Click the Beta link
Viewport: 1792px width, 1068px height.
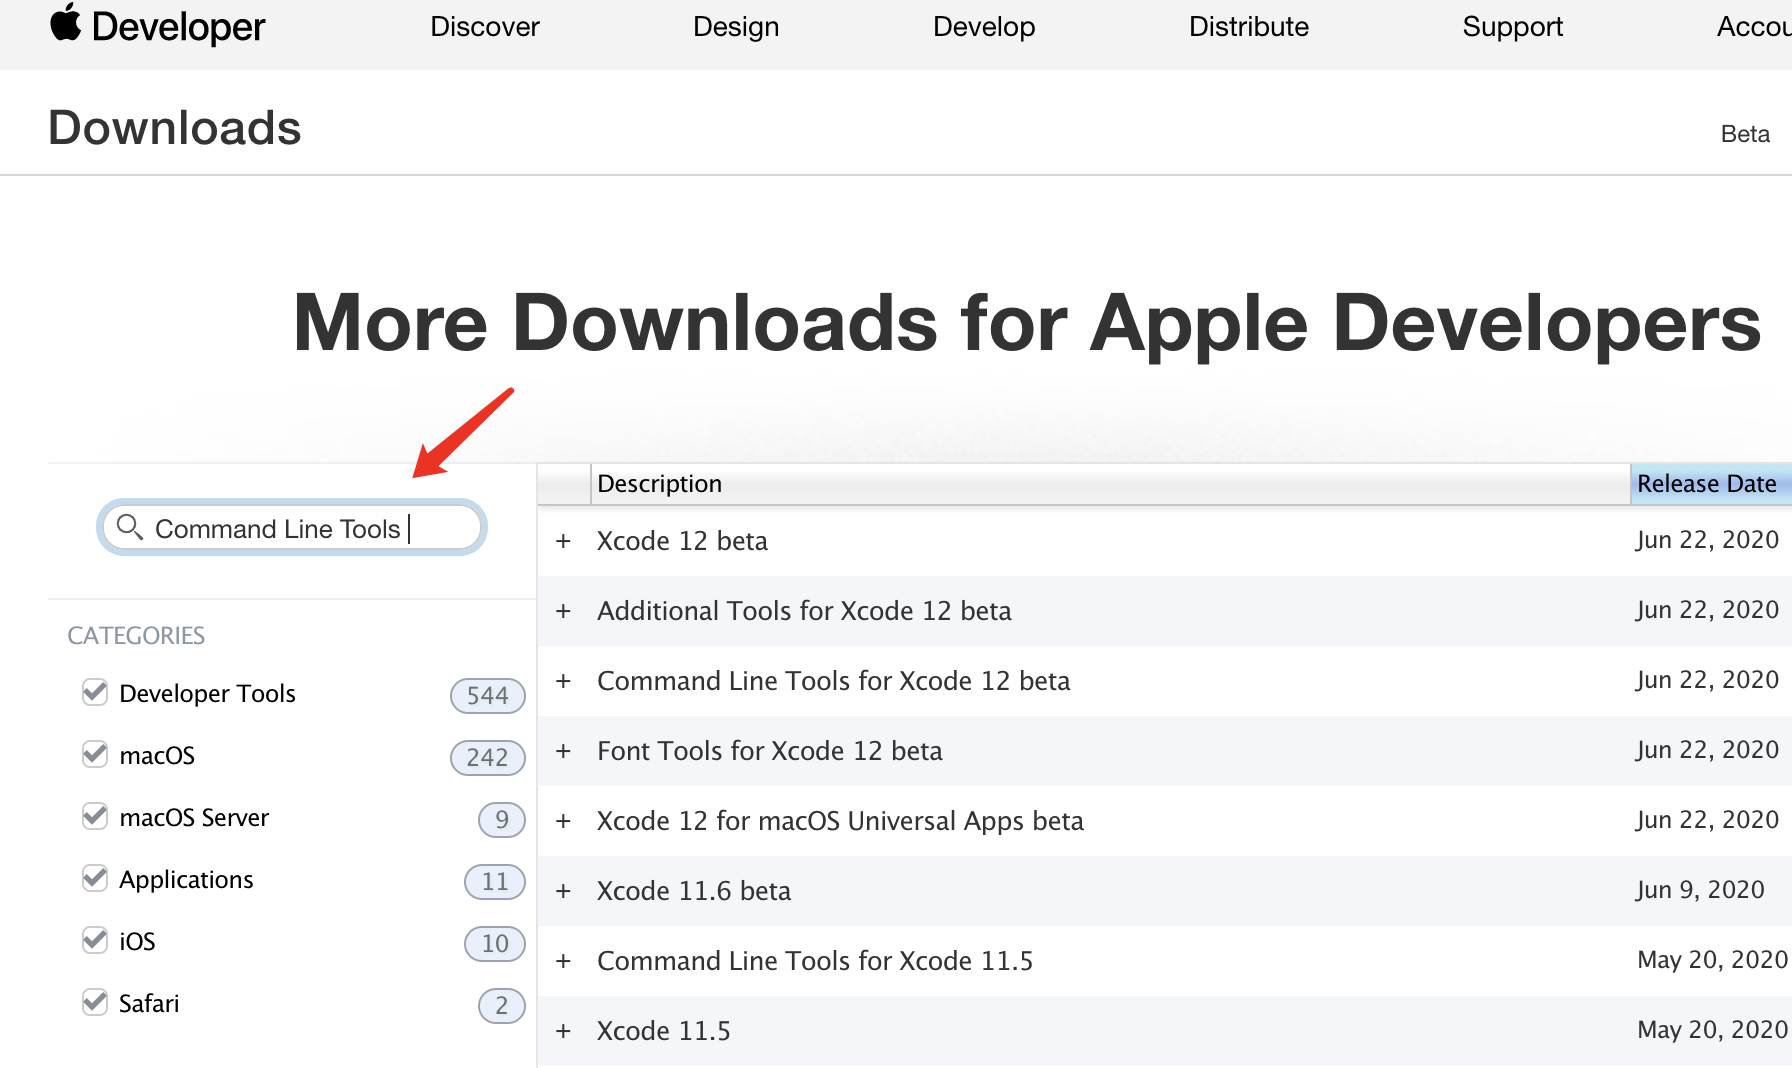coord(1745,134)
